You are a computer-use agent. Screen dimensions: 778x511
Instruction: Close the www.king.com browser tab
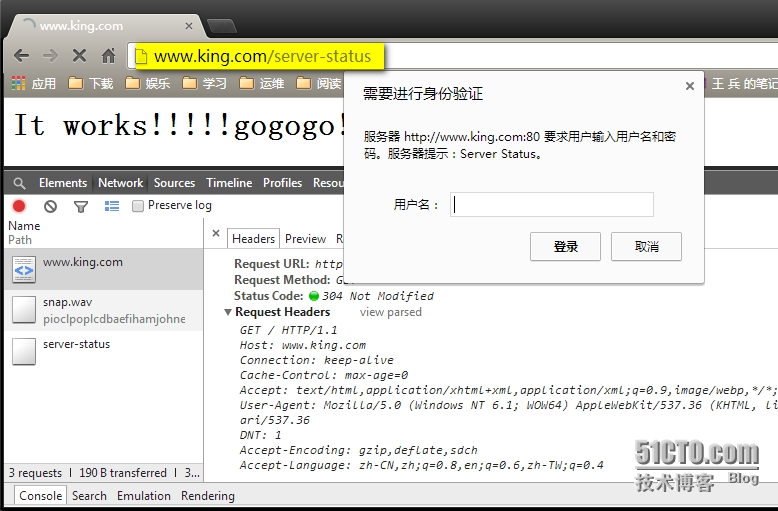(x=189, y=26)
